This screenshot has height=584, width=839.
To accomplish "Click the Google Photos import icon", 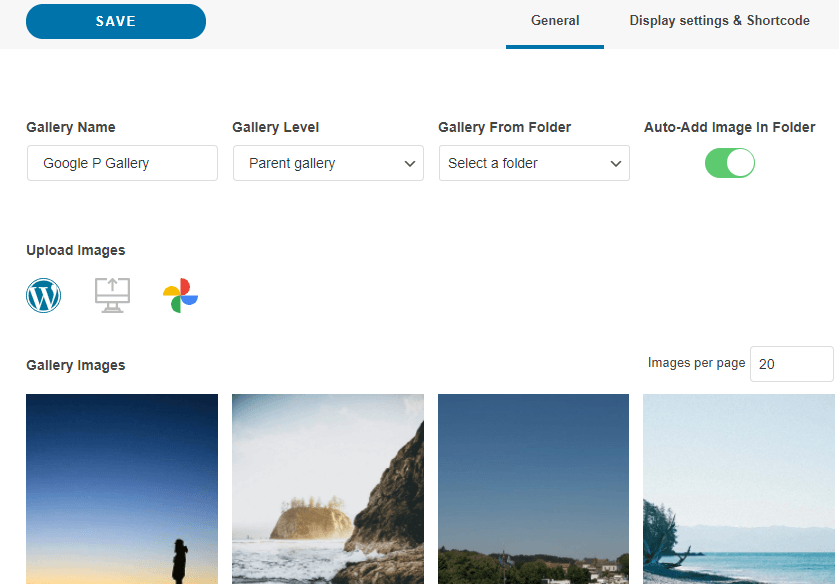I will (x=180, y=296).
